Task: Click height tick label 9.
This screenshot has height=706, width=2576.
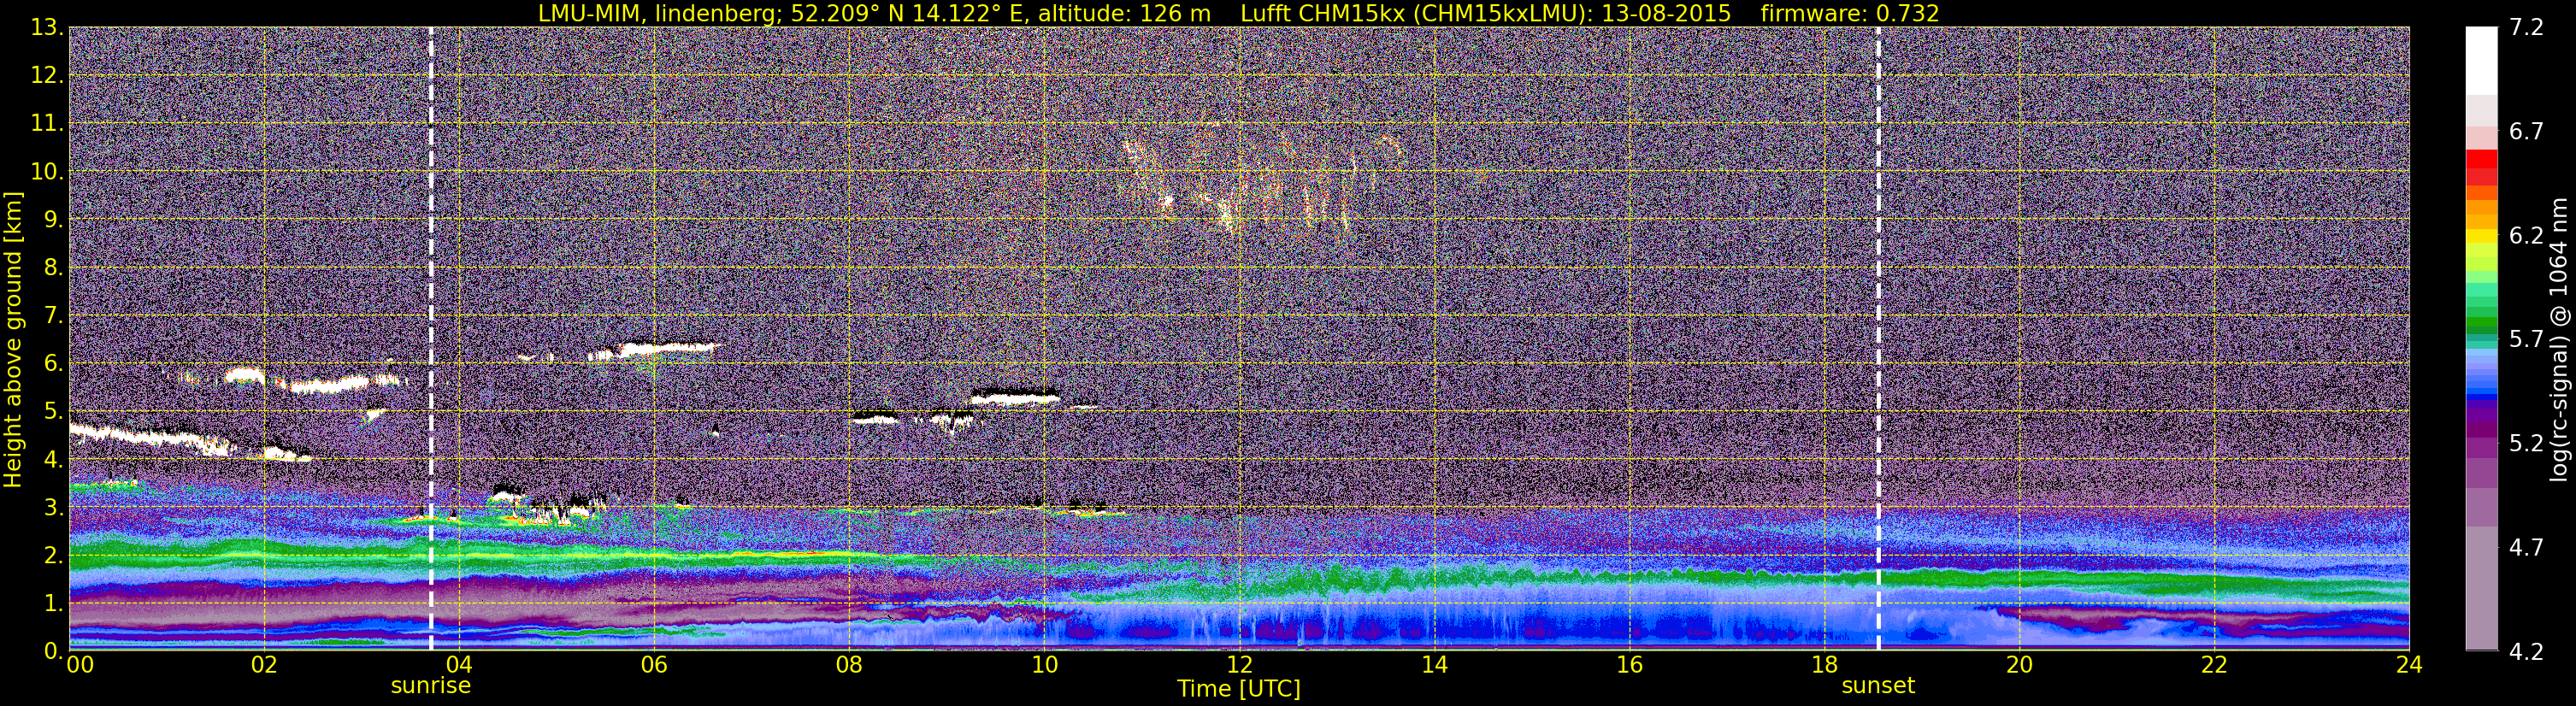Action: pyautogui.click(x=52, y=220)
